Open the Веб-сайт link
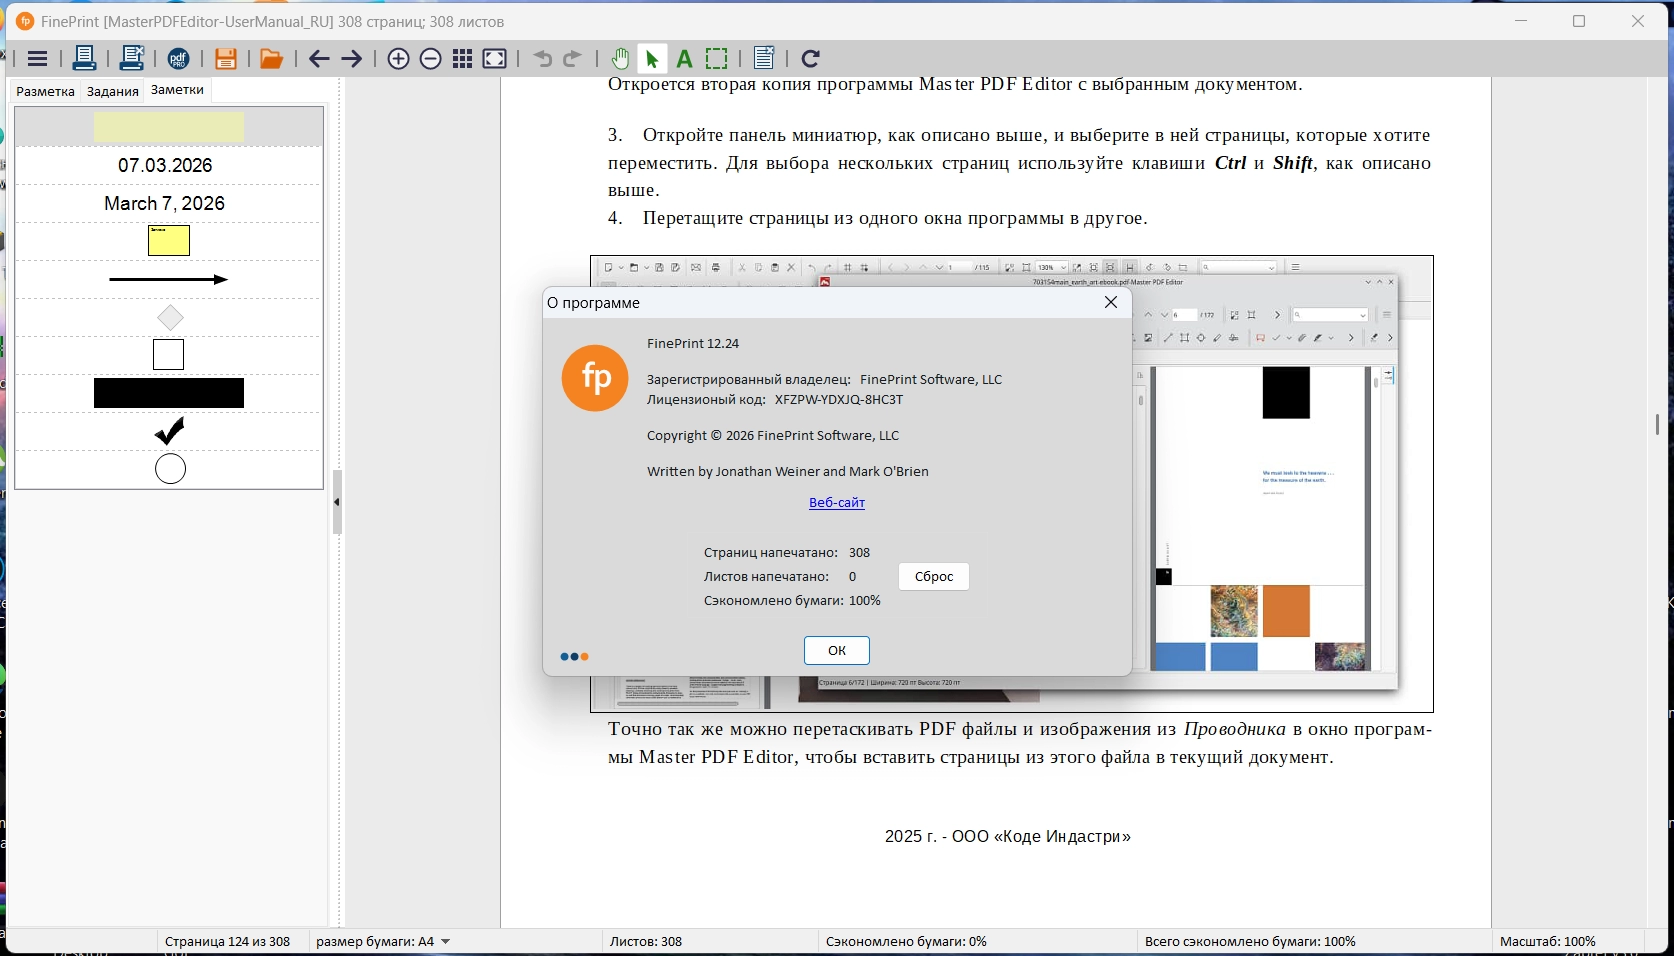Screen dimensions: 1674x956 837,503
